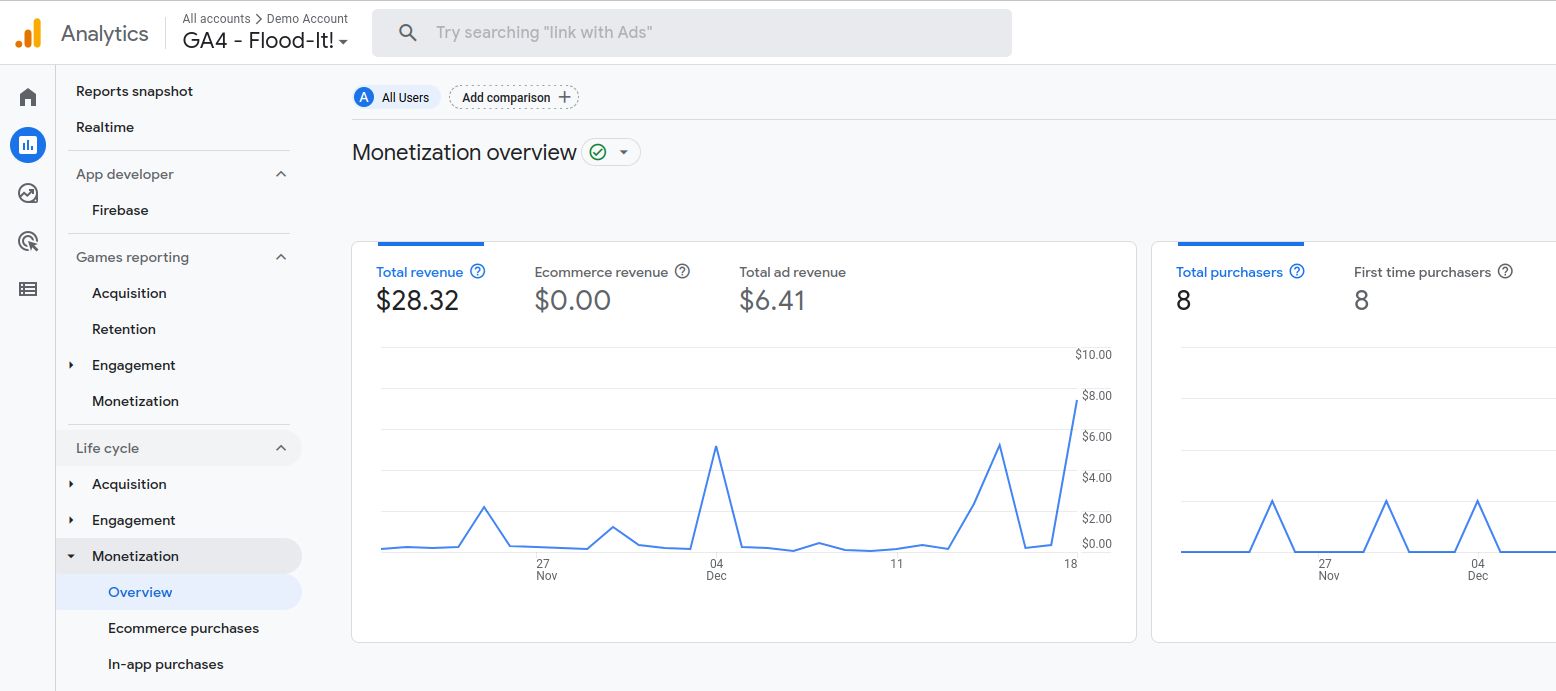Click the Add comparison button
This screenshot has width=1556, height=691.
(513, 97)
